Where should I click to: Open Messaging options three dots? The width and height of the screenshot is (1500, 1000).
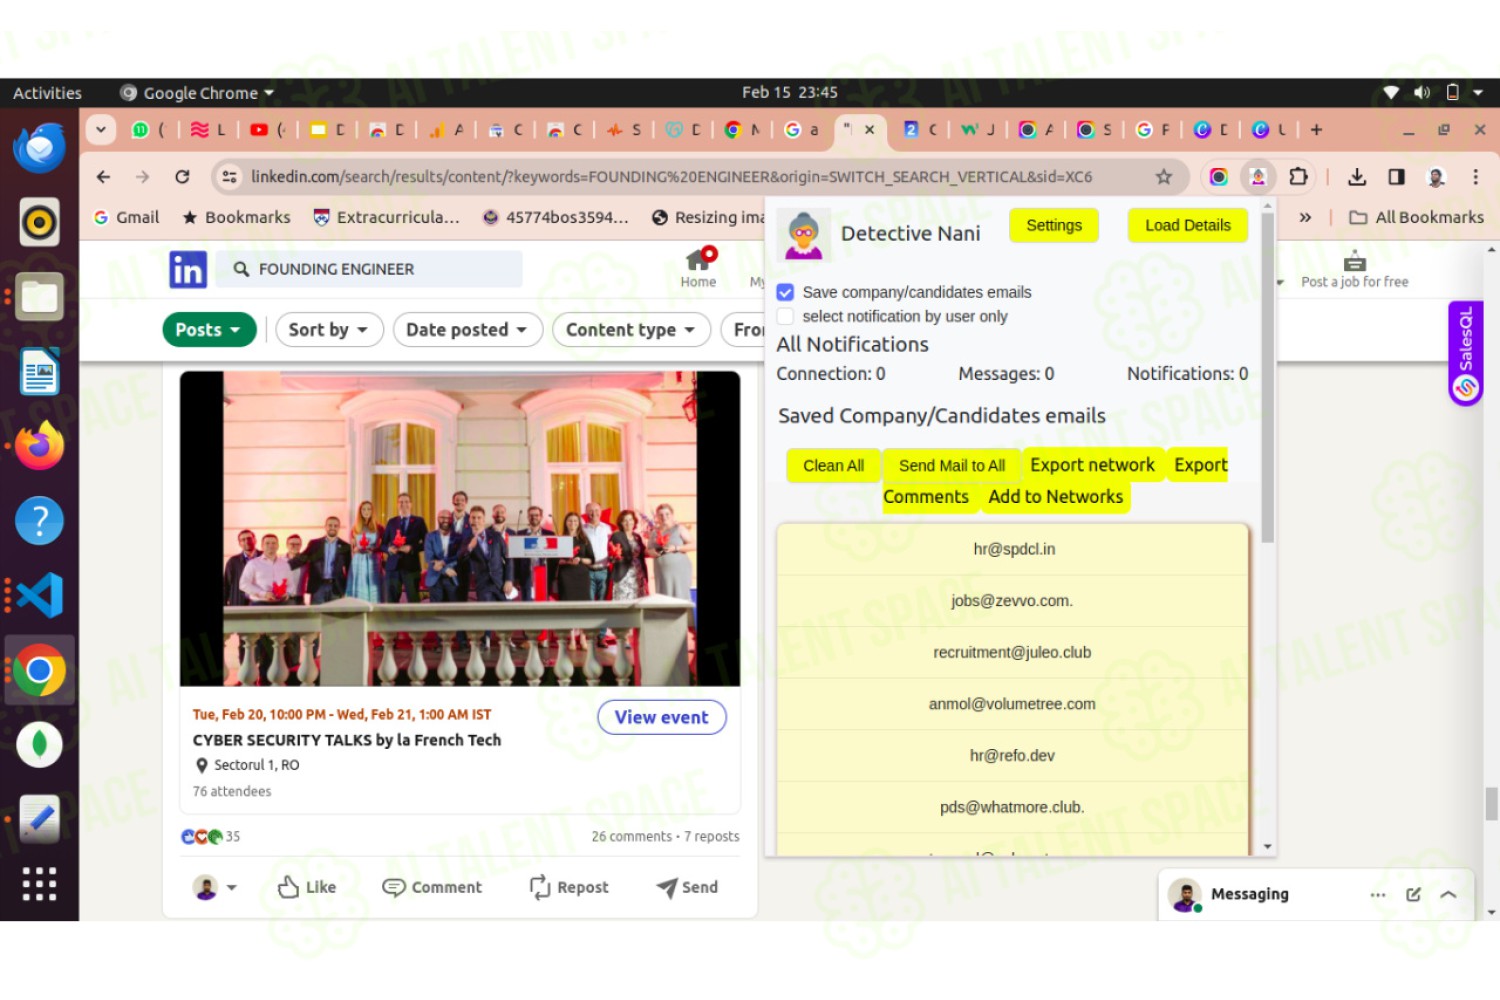1378,895
